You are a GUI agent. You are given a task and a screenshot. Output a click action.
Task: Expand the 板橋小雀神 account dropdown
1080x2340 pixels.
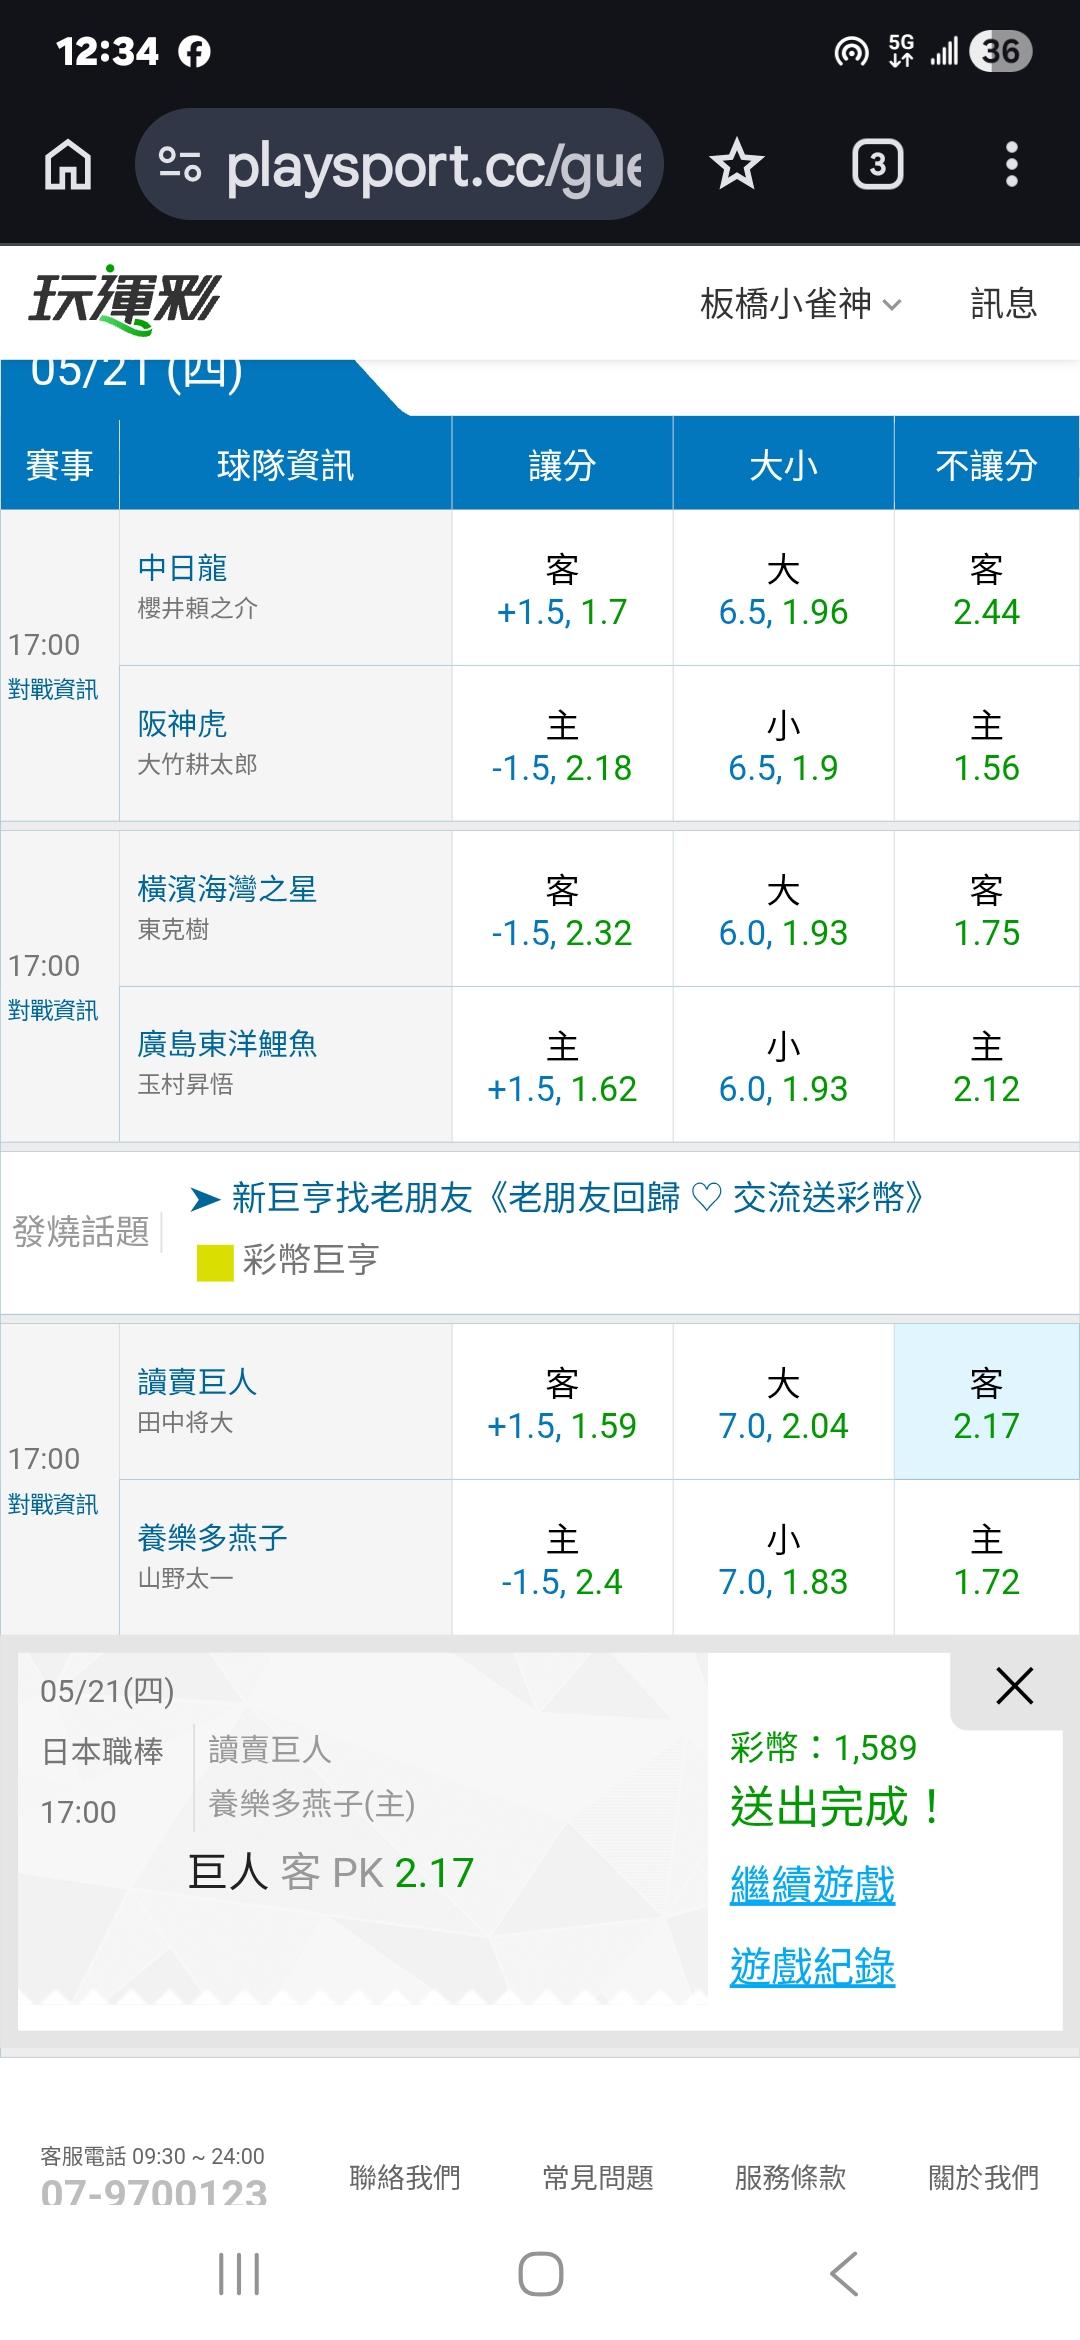click(x=801, y=303)
